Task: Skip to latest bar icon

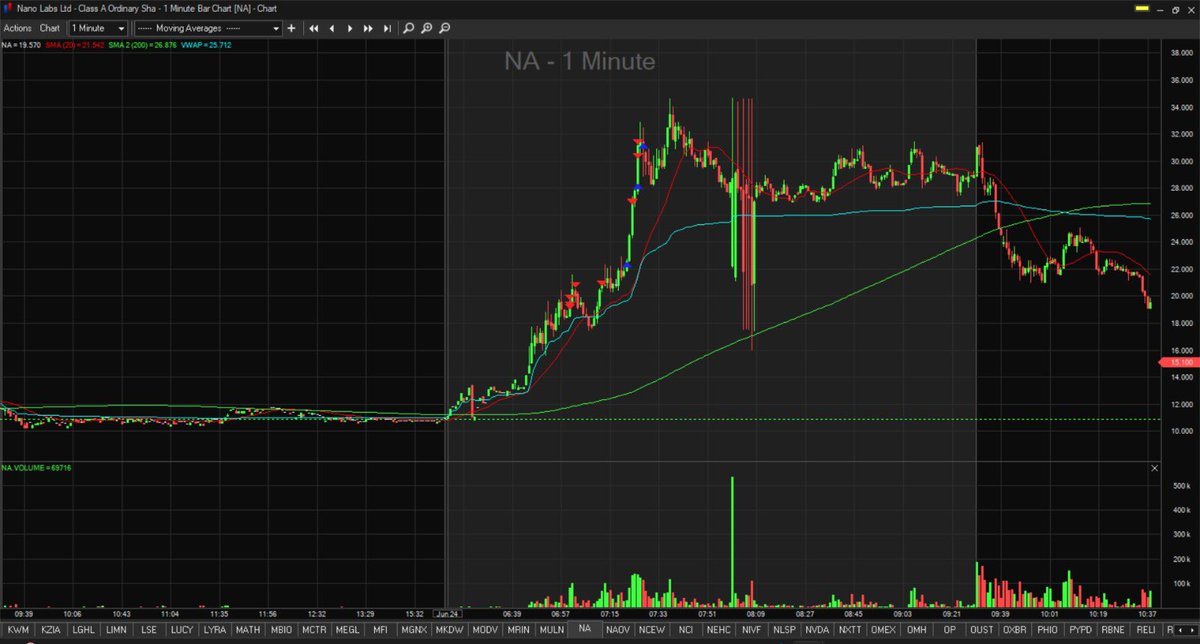Action: pyautogui.click(x=387, y=29)
